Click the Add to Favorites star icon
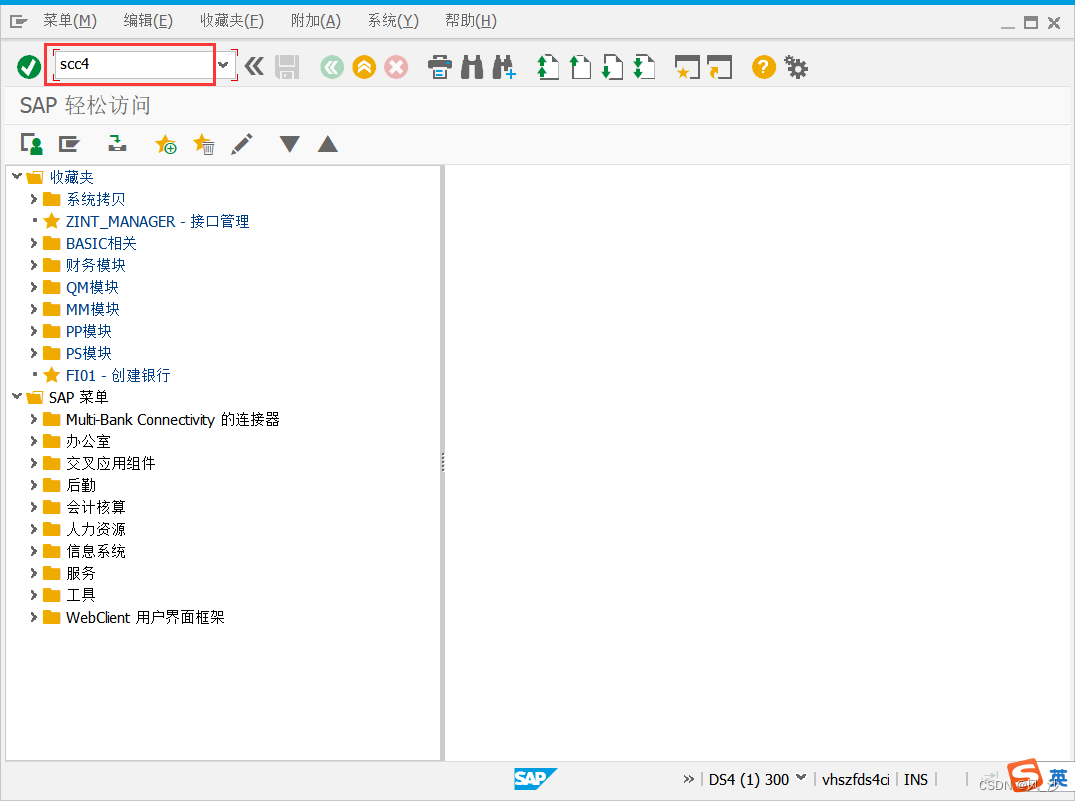This screenshot has height=801, width=1075. coord(165,144)
